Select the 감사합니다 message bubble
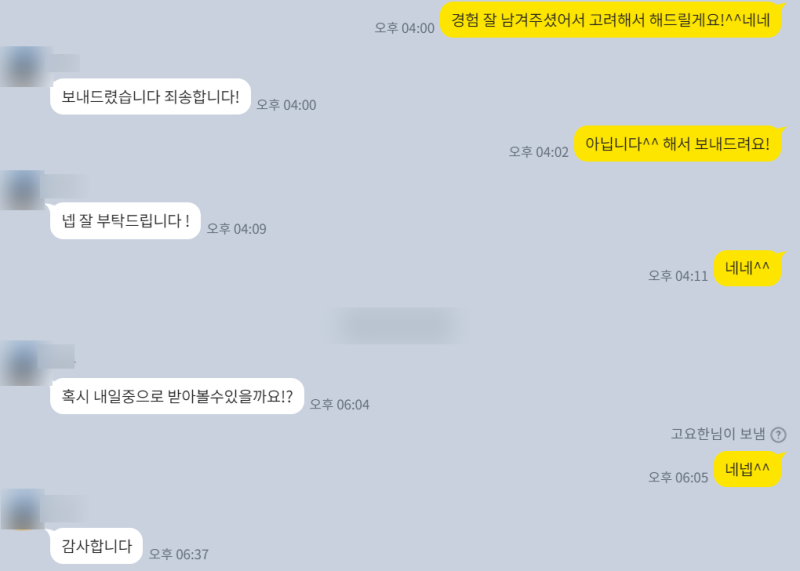 (x=96, y=546)
